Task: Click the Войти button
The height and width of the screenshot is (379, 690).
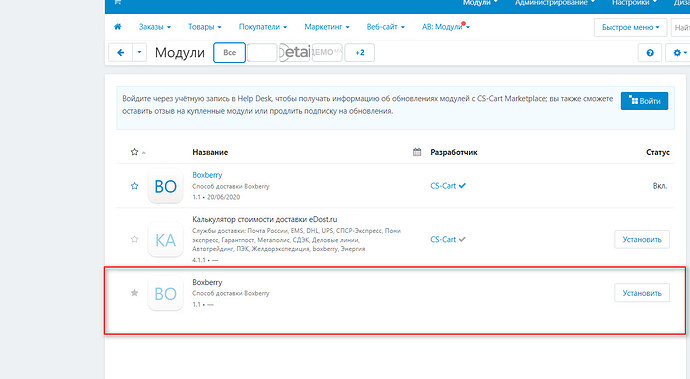Action: coord(644,101)
